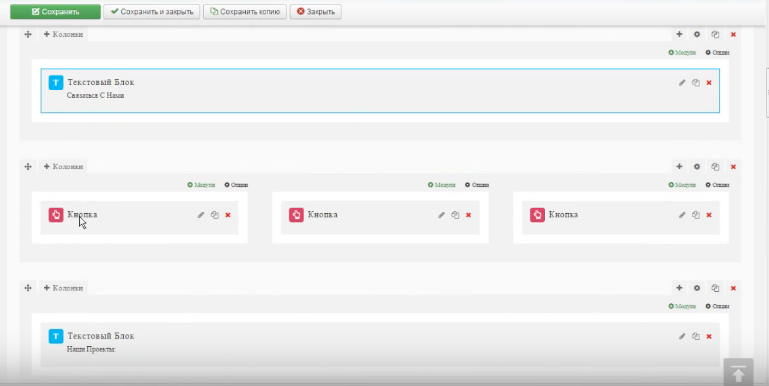Screen dimensions: 769x386
Task: Edit the middle Кнопка block with pencil
Action: click(x=441, y=215)
